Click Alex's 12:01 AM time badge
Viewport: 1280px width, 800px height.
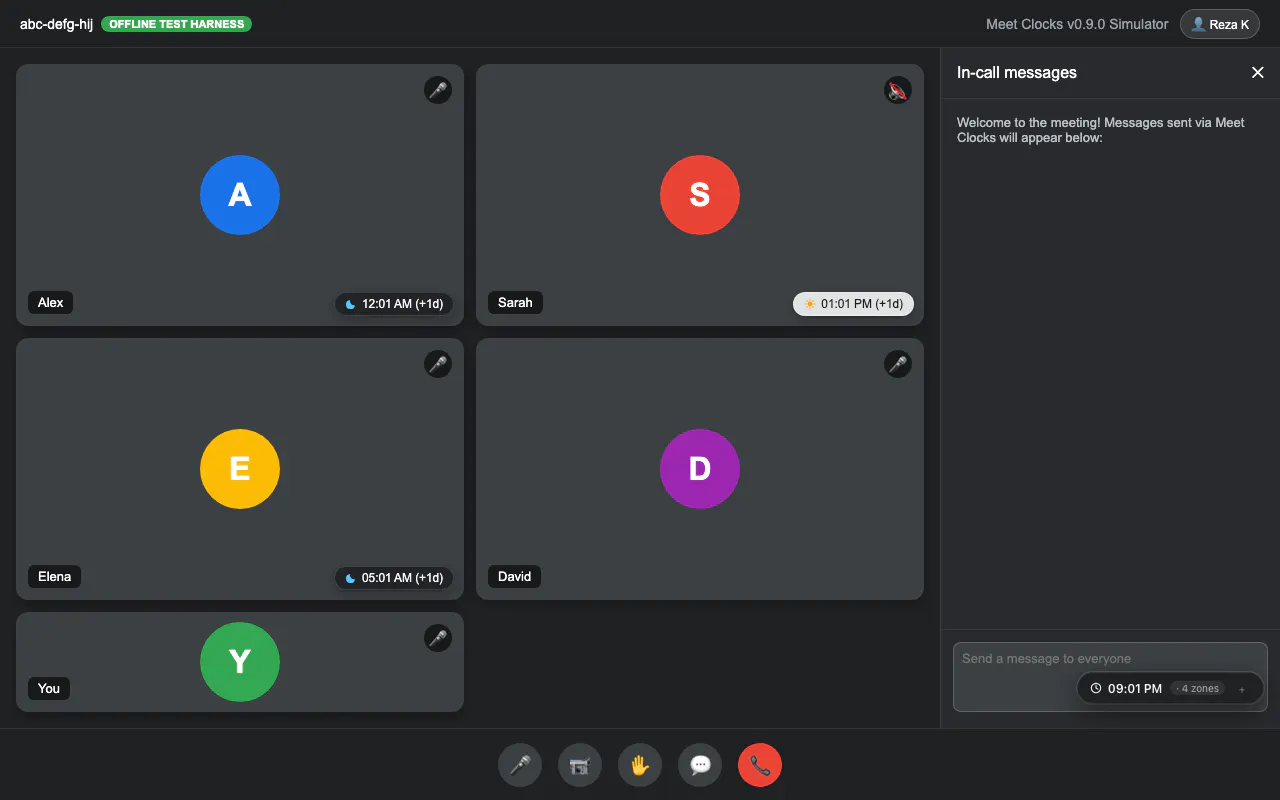(x=394, y=304)
